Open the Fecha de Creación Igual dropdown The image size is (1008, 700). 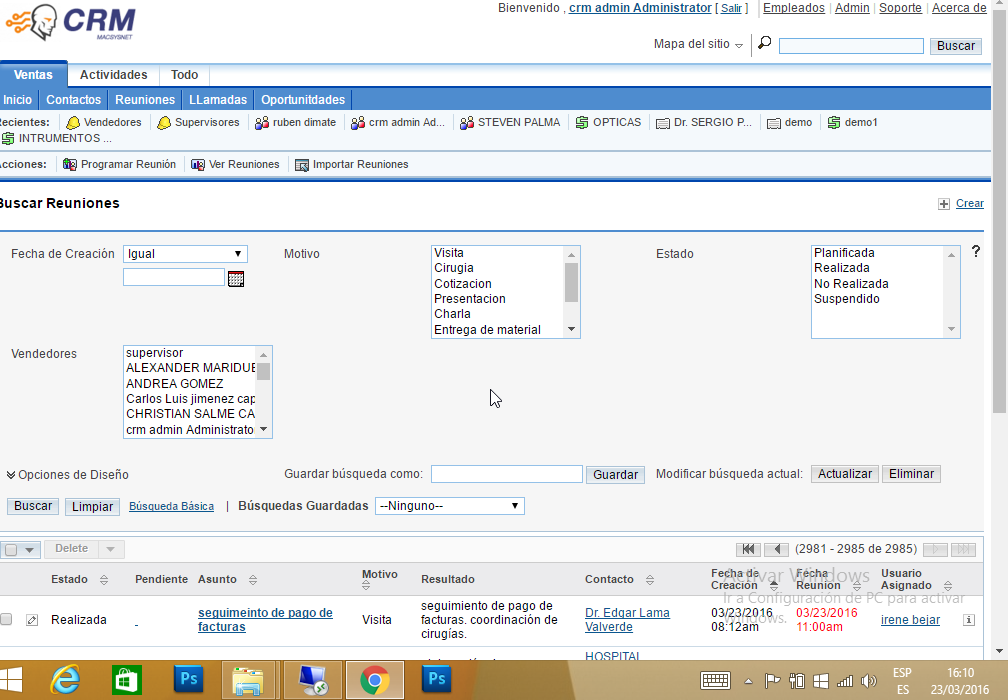[x=185, y=254]
